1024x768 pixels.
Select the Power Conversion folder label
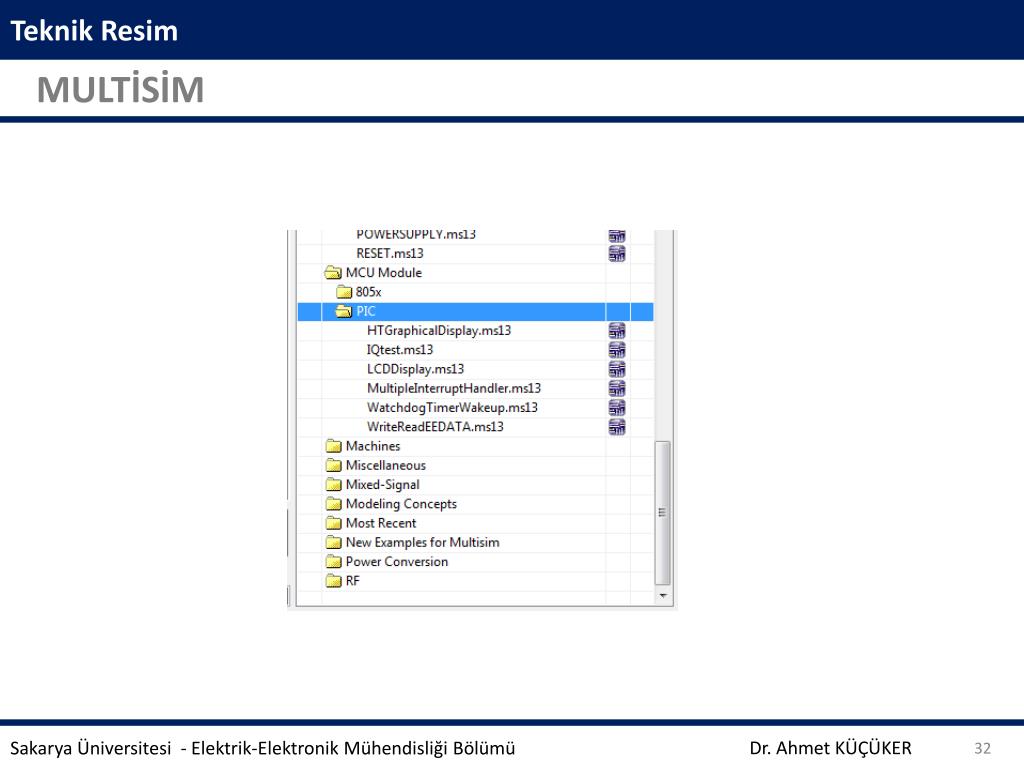[x=397, y=562]
